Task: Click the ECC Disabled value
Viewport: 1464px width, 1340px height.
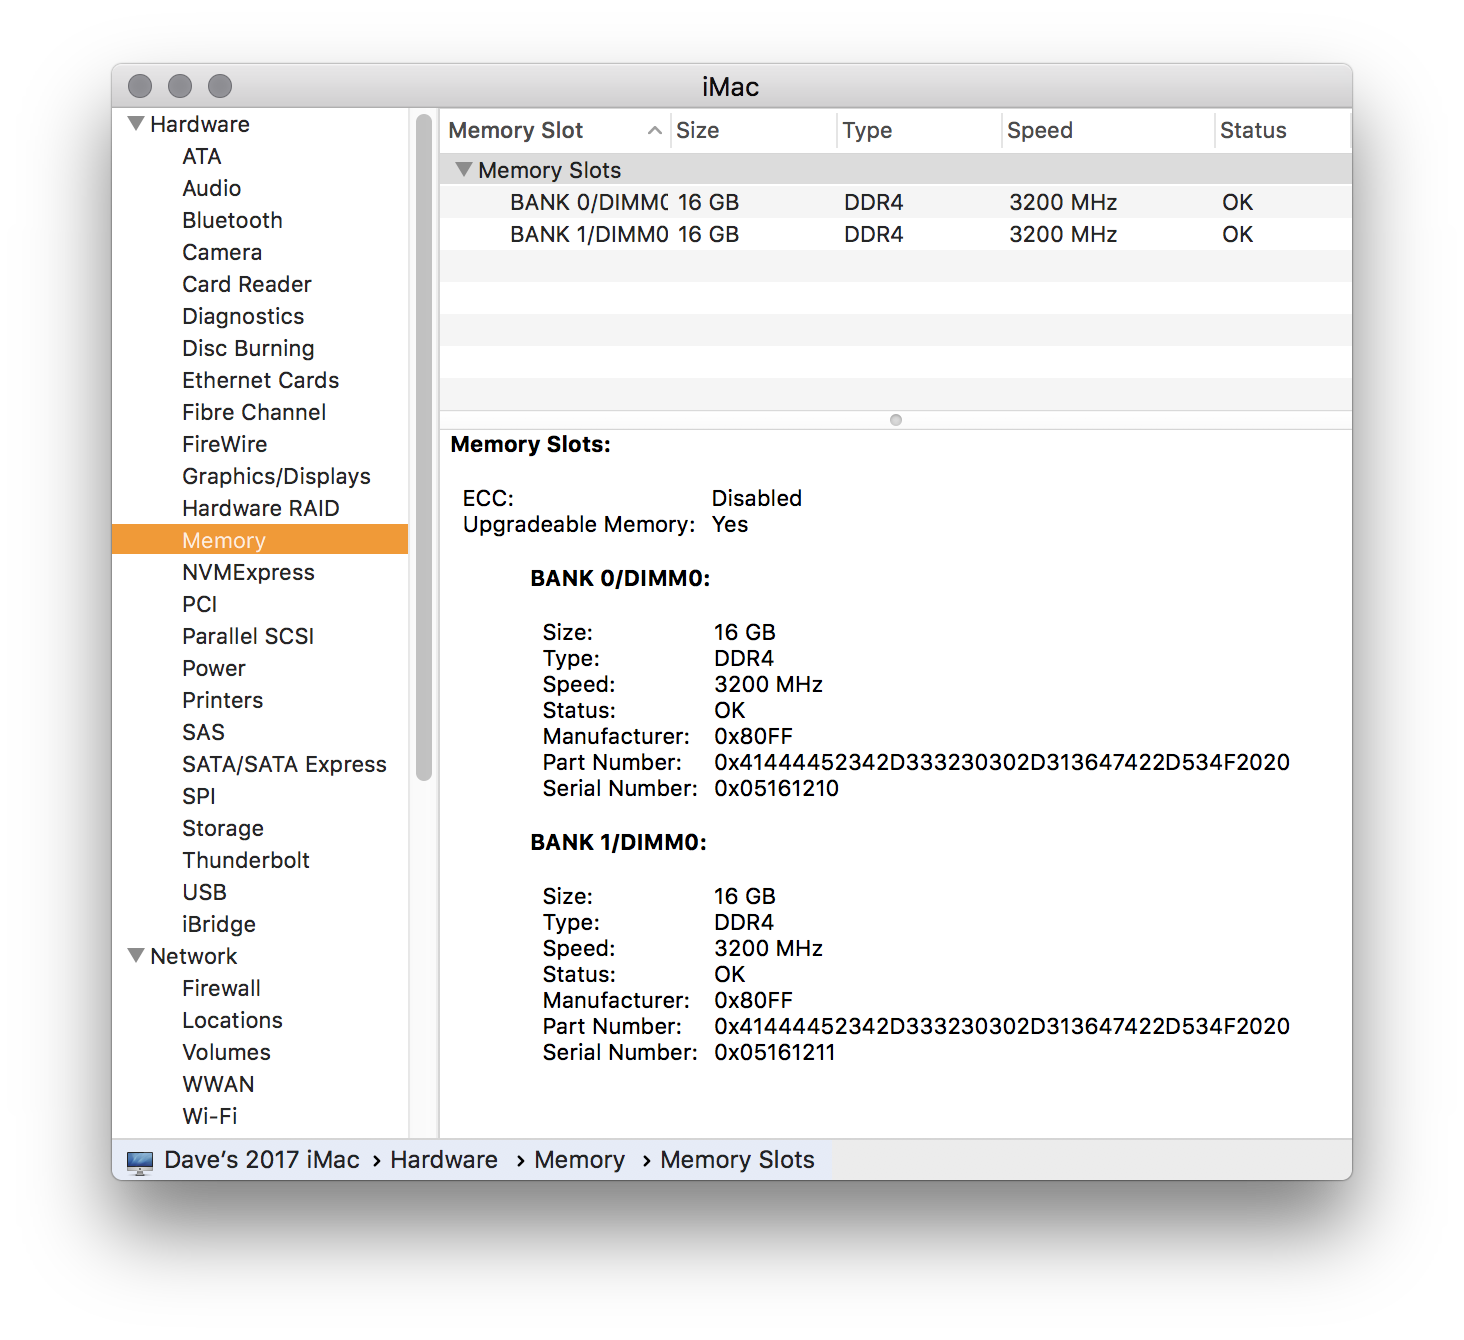Action: [x=757, y=499]
